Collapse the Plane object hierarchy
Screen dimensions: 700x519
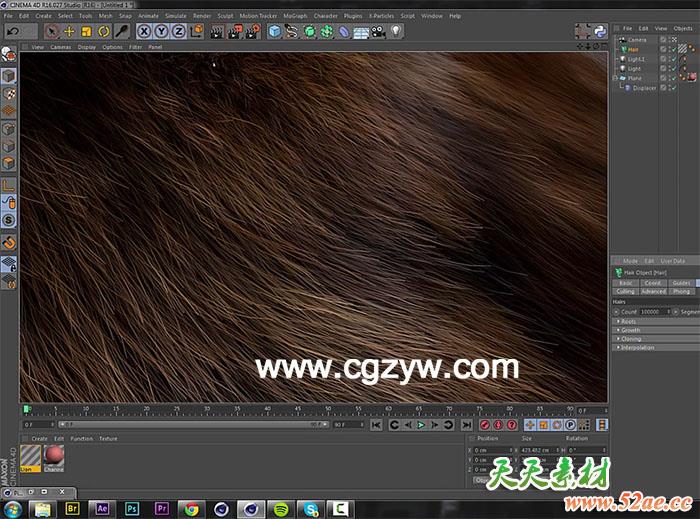[x=615, y=78]
